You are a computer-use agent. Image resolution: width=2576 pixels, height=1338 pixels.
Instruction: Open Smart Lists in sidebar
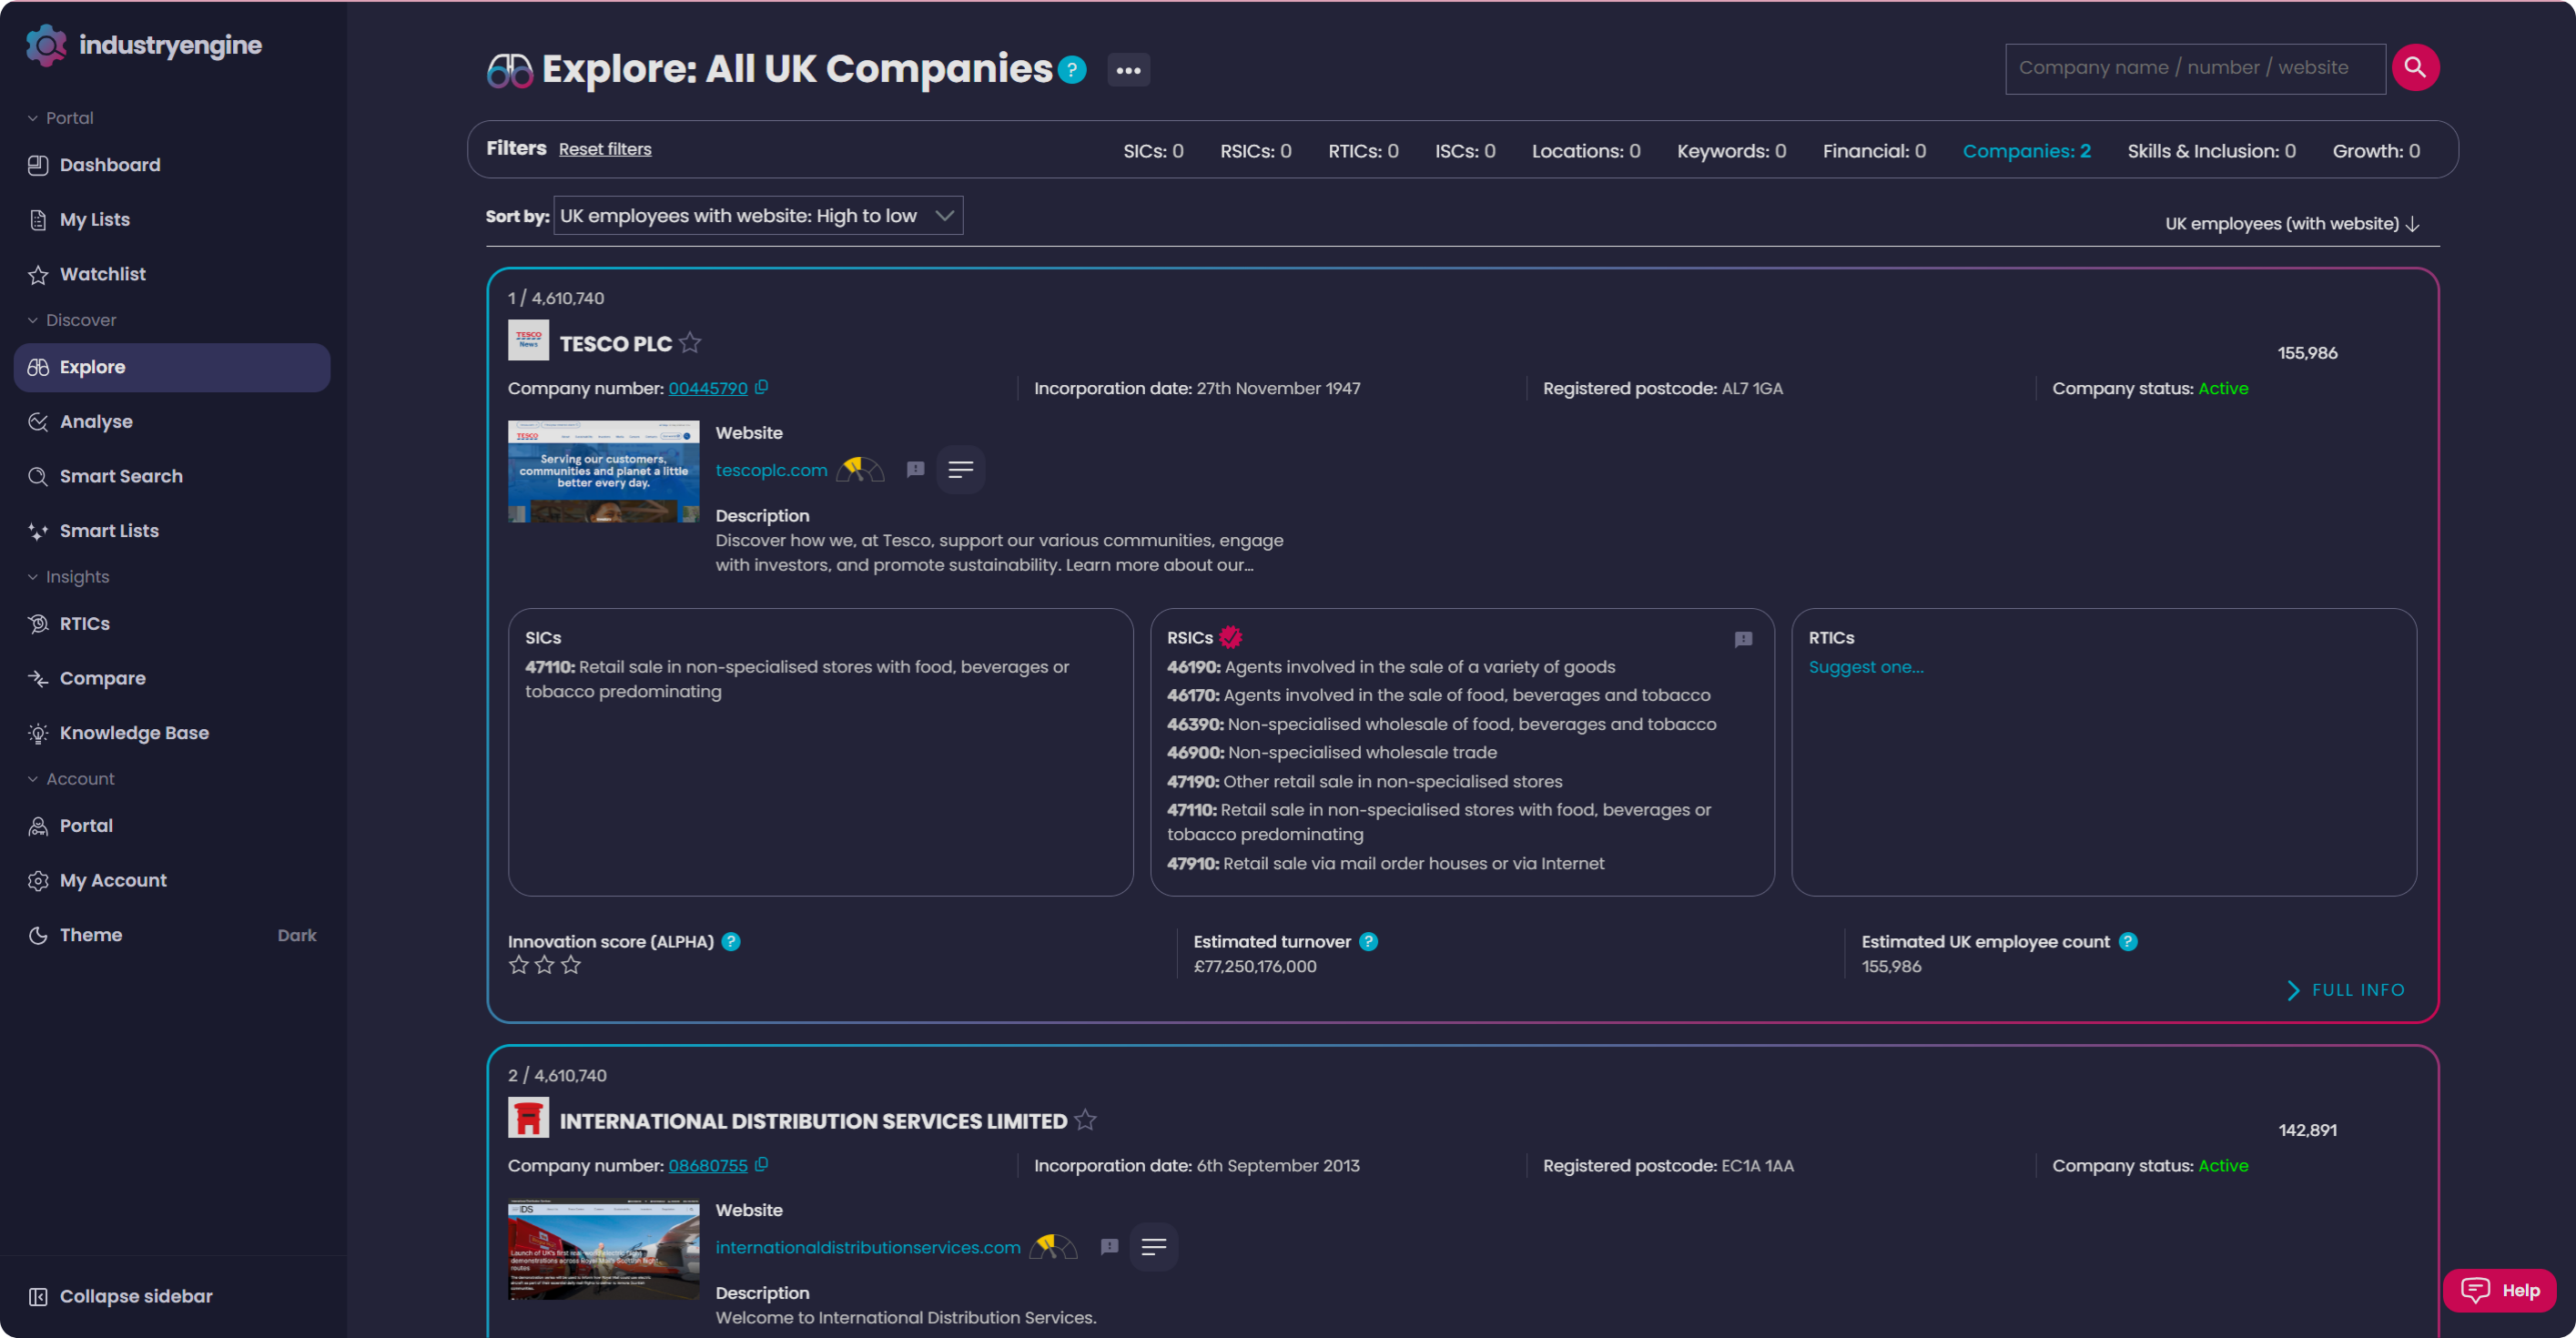(172, 530)
